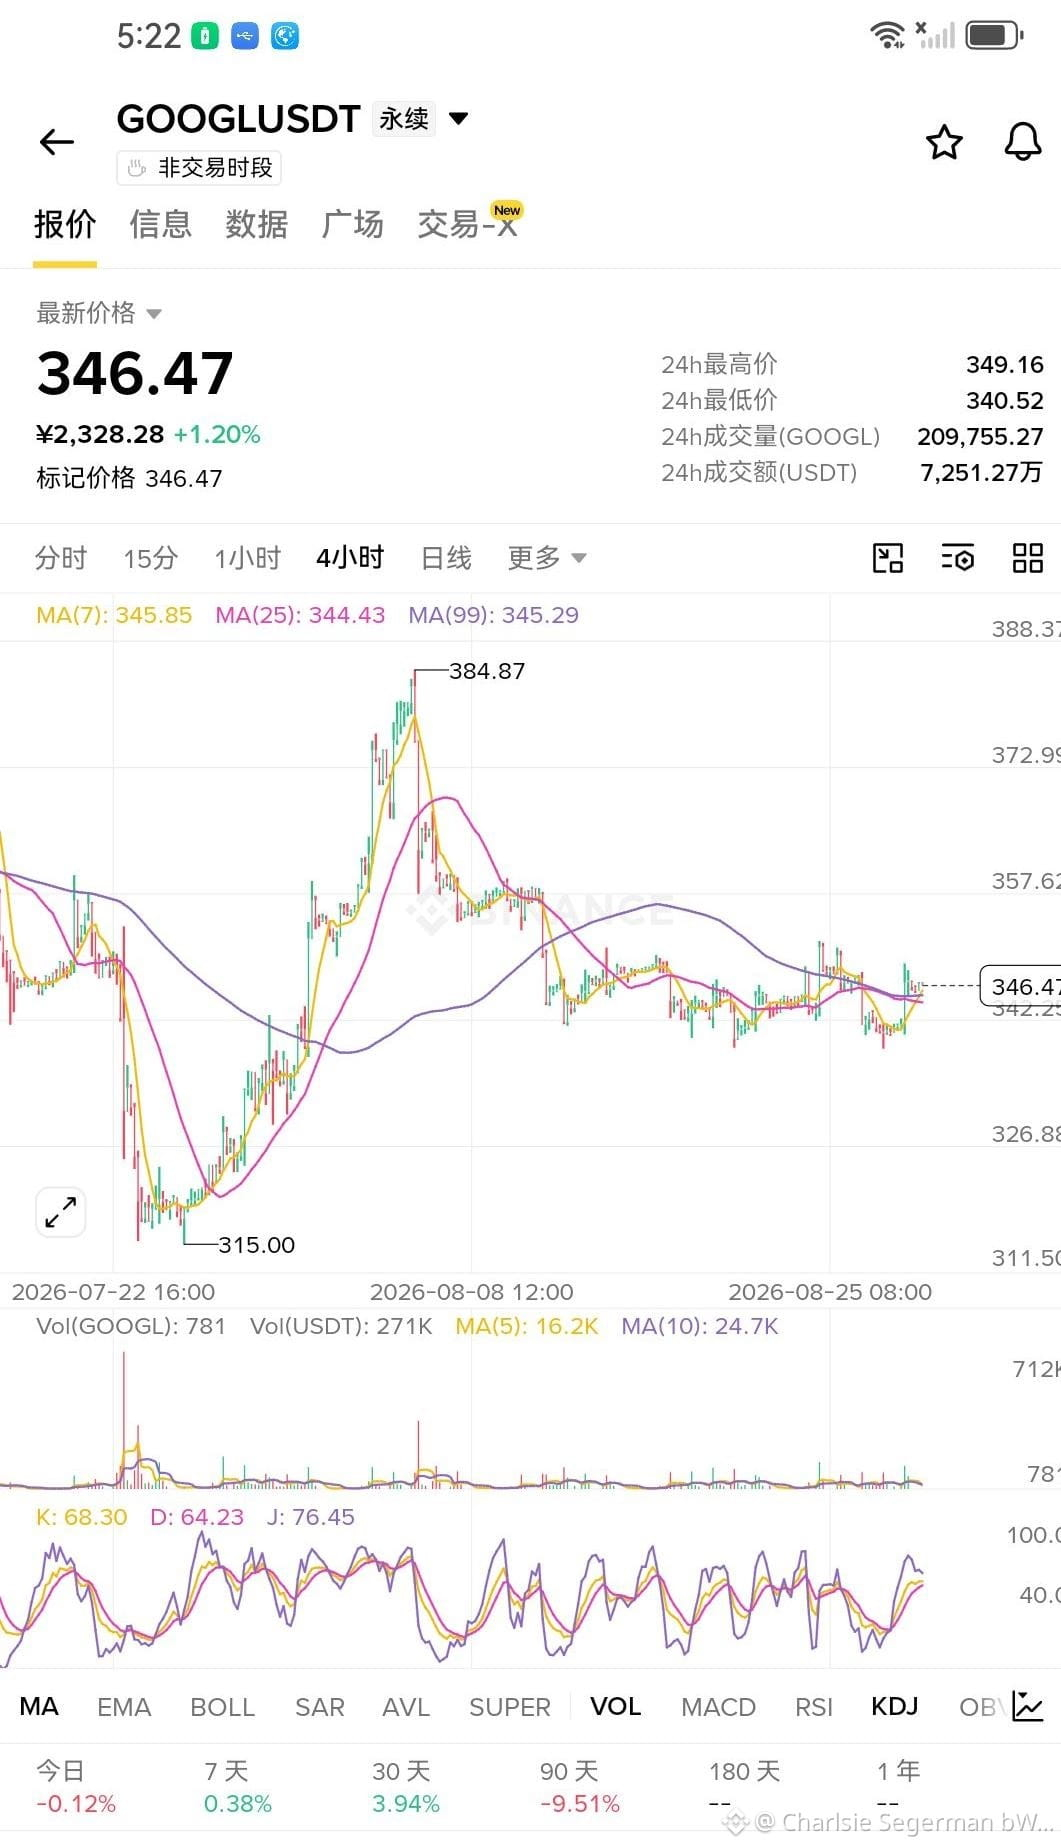Viewport: 1061px width, 1847px height.
Task: Switch to the 数据 tab
Action: coord(256,224)
